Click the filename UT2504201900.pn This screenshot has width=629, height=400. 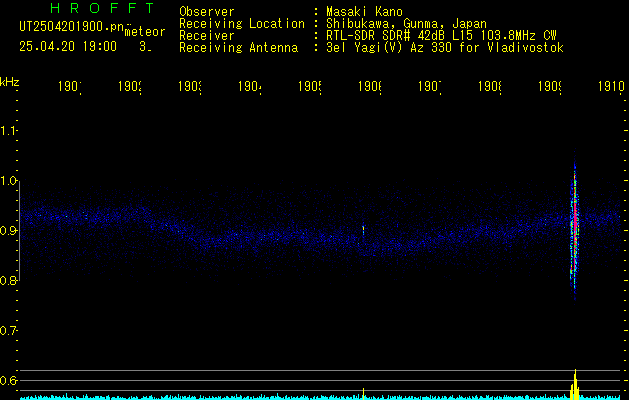(71, 27)
